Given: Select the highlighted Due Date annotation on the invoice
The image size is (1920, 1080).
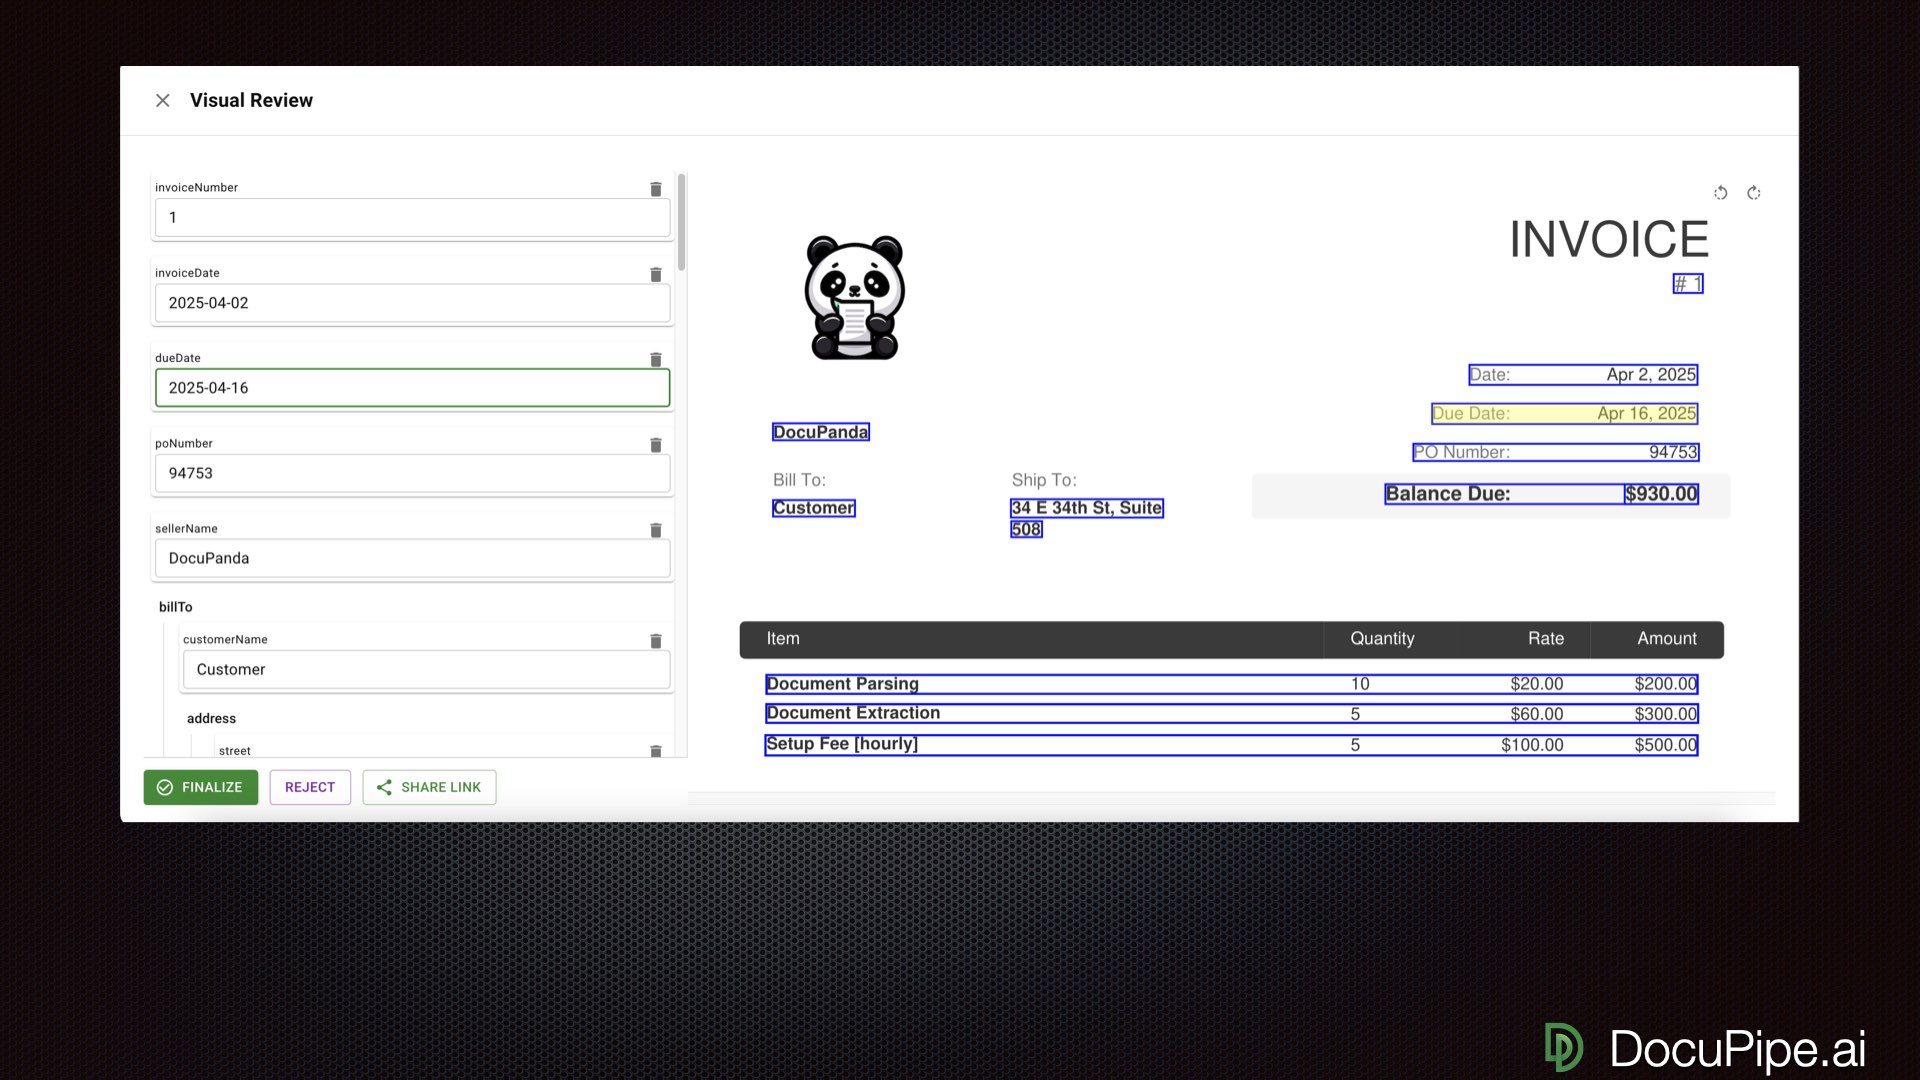Looking at the screenshot, I should click(x=1563, y=413).
